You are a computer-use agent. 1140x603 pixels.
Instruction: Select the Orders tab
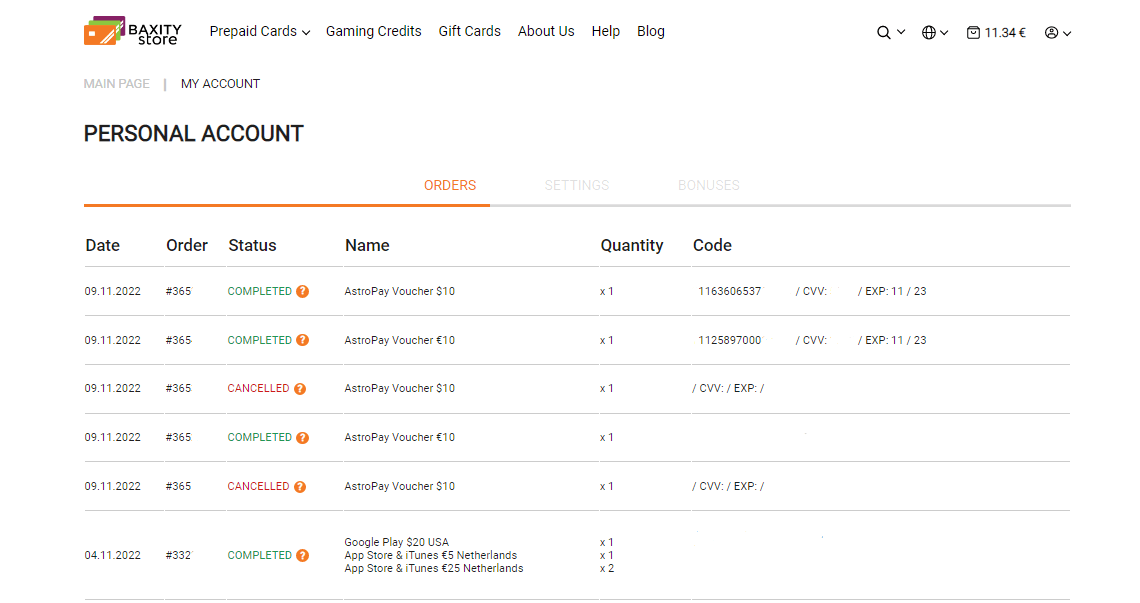pos(450,185)
